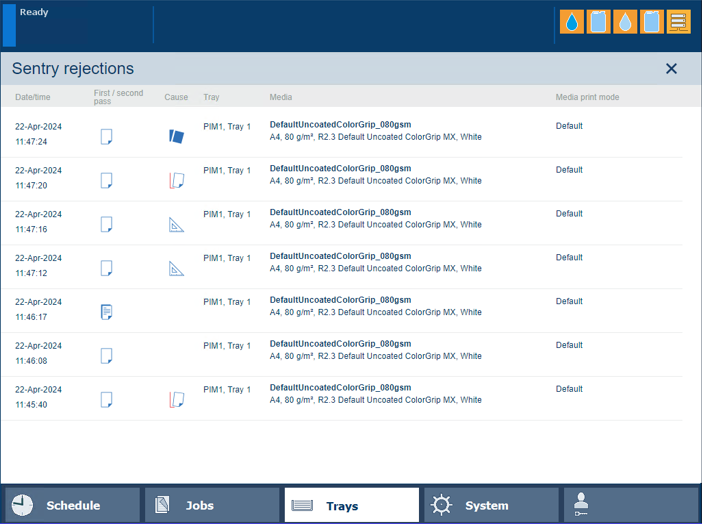The image size is (702, 524).
Task: Select the 11:46:08 date/time cell
Action: 39,353
